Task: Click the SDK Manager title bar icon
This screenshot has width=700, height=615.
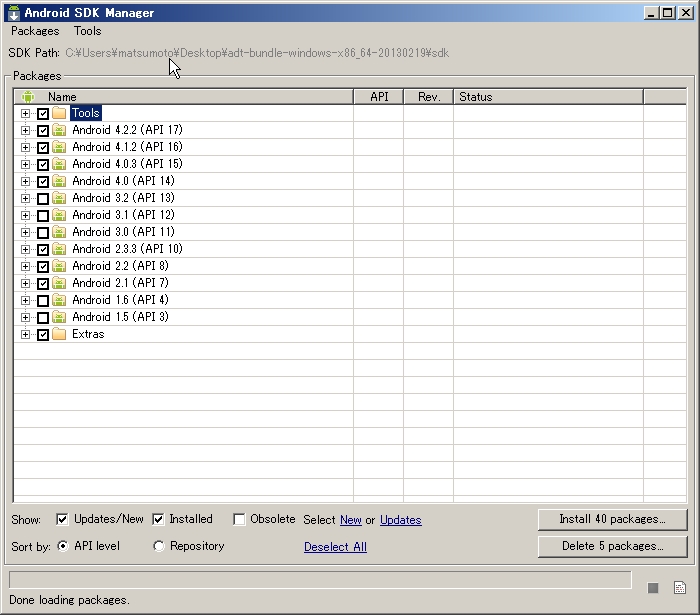Action: click(14, 12)
